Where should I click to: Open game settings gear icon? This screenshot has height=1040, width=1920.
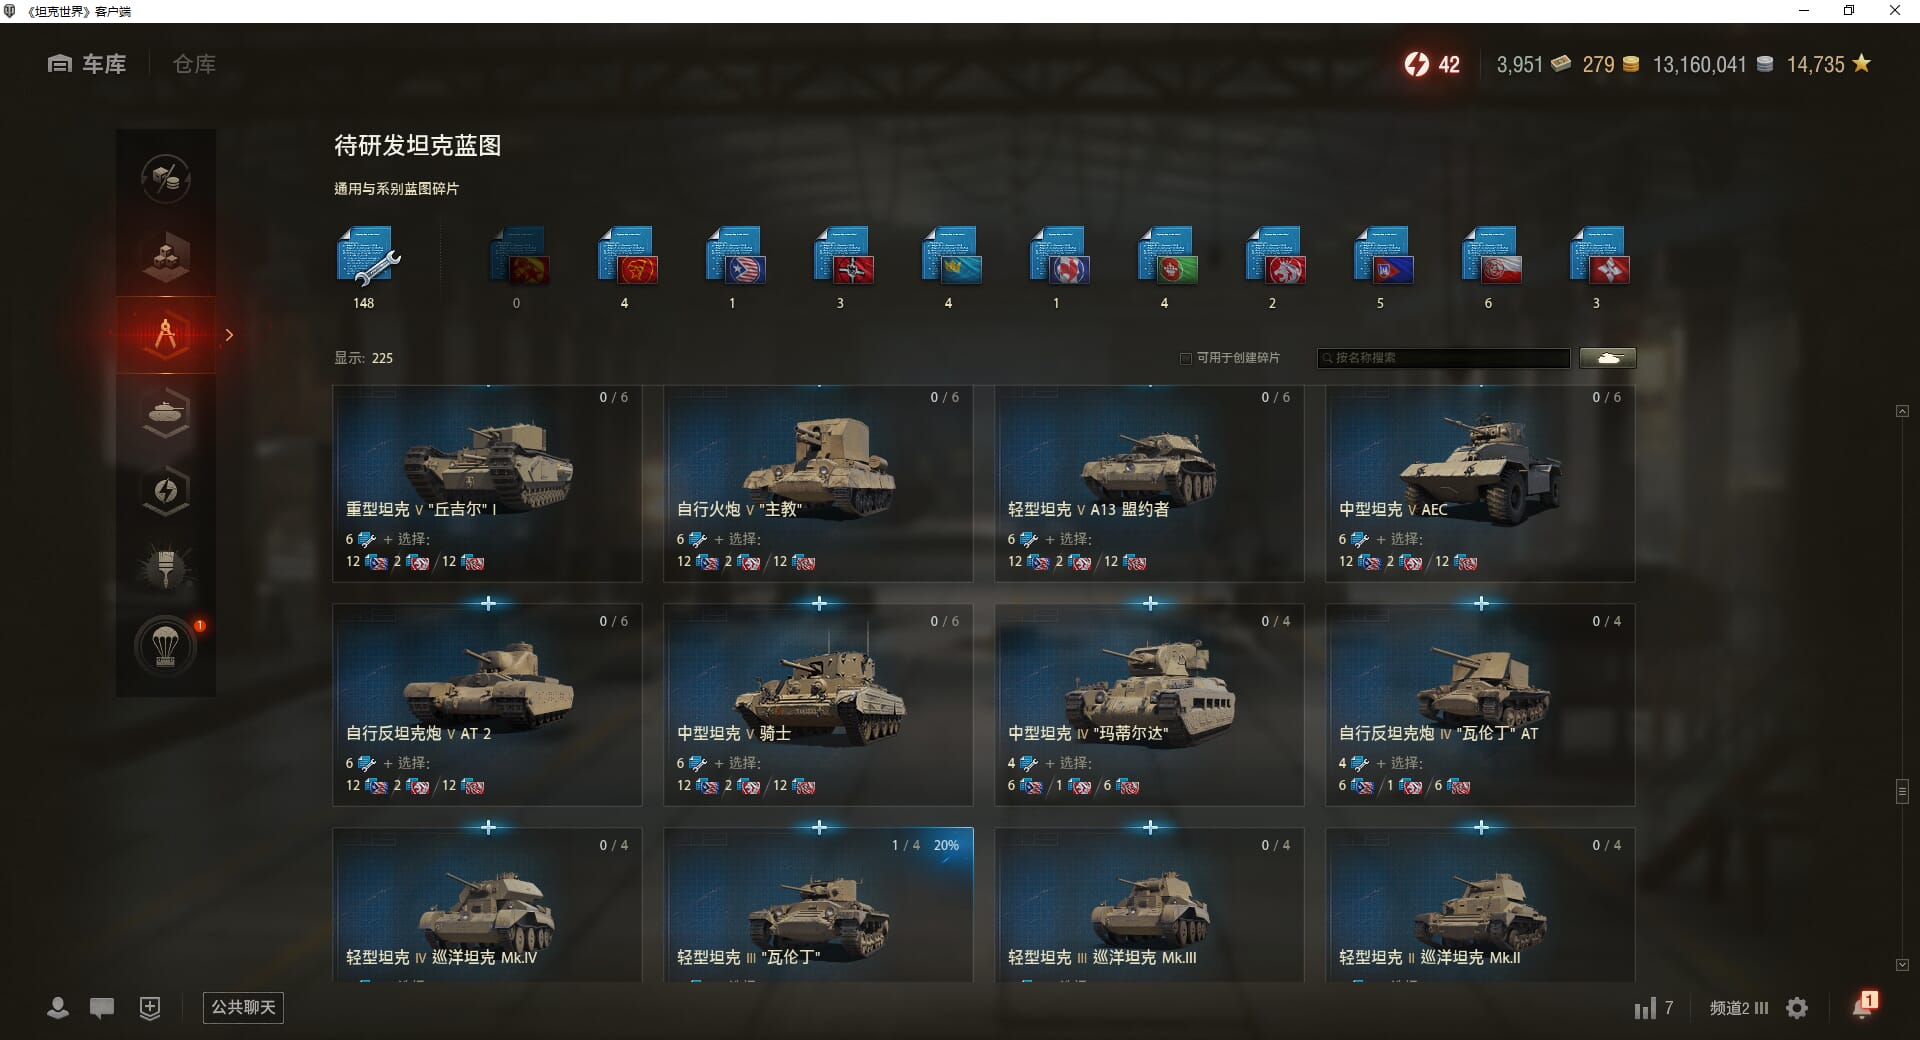1797,1008
